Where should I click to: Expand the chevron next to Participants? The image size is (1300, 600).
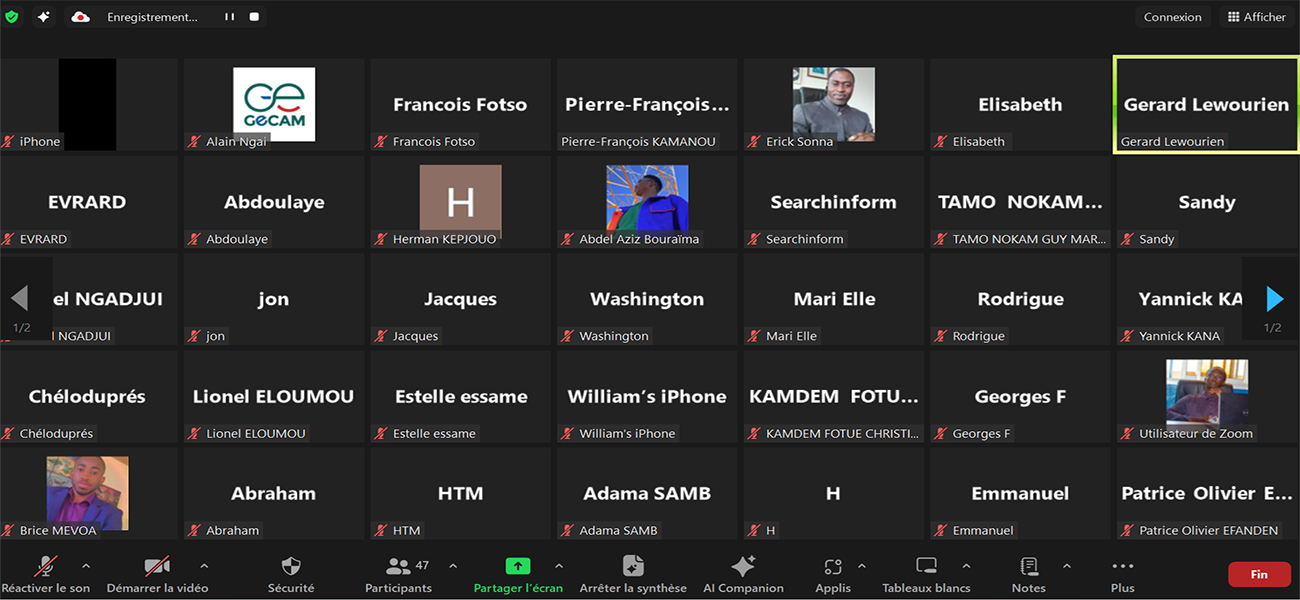453,566
